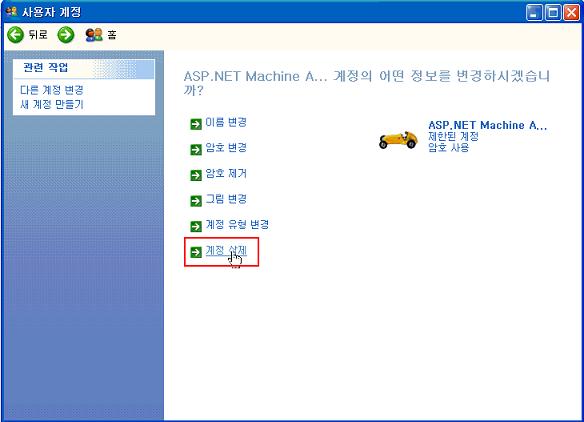The width and height of the screenshot is (584, 422).
Task: Select the yellow race car account picture
Action: (x=398, y=139)
